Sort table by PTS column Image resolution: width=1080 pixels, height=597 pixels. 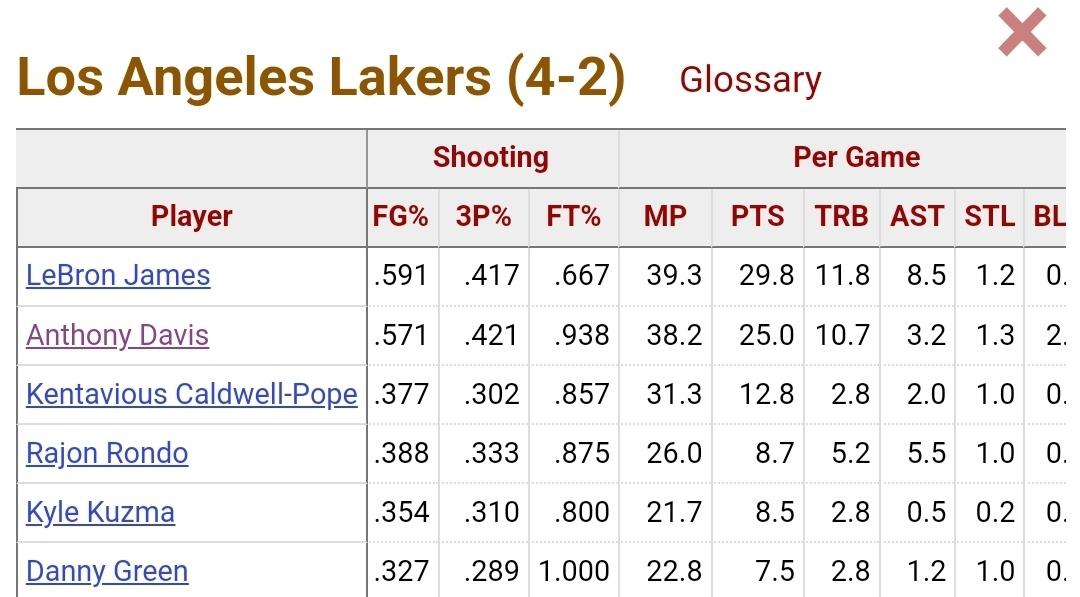[x=757, y=216]
